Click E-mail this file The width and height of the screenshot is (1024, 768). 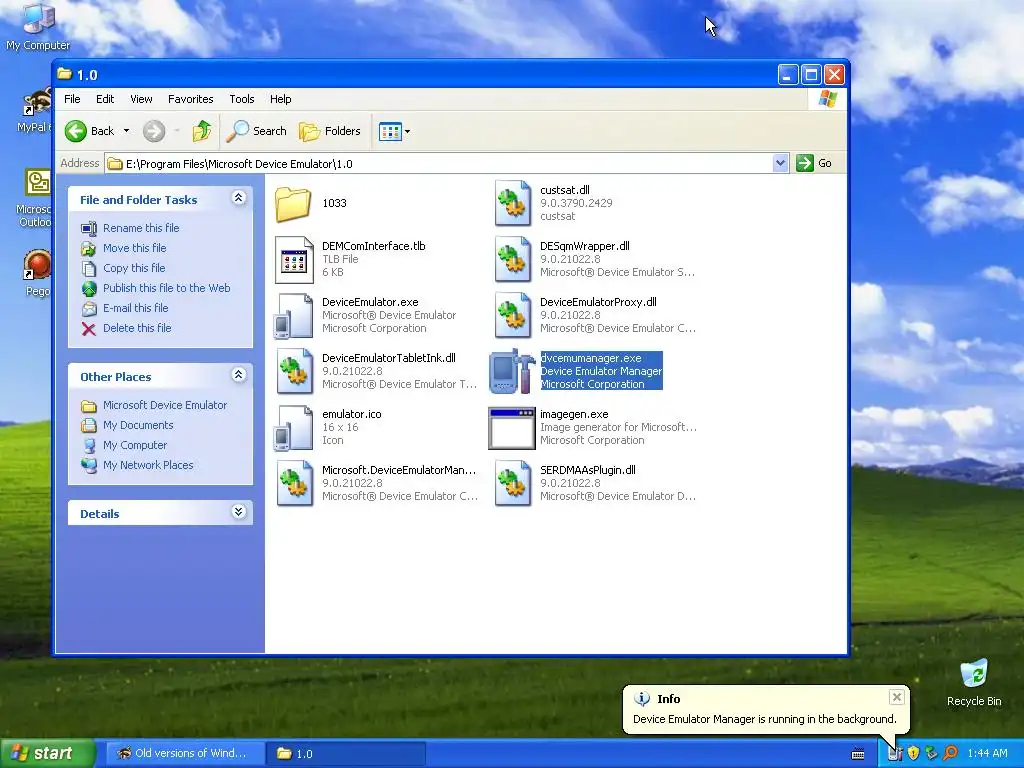(136, 308)
